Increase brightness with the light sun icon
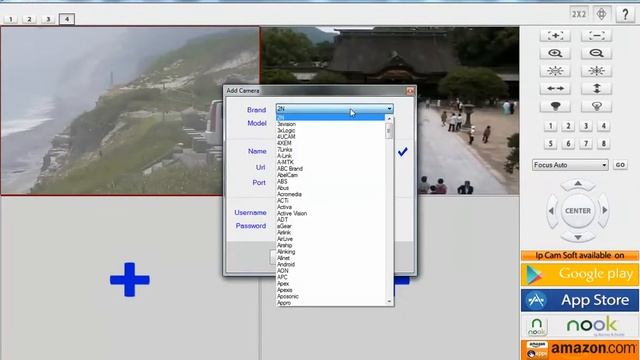 coord(555,71)
